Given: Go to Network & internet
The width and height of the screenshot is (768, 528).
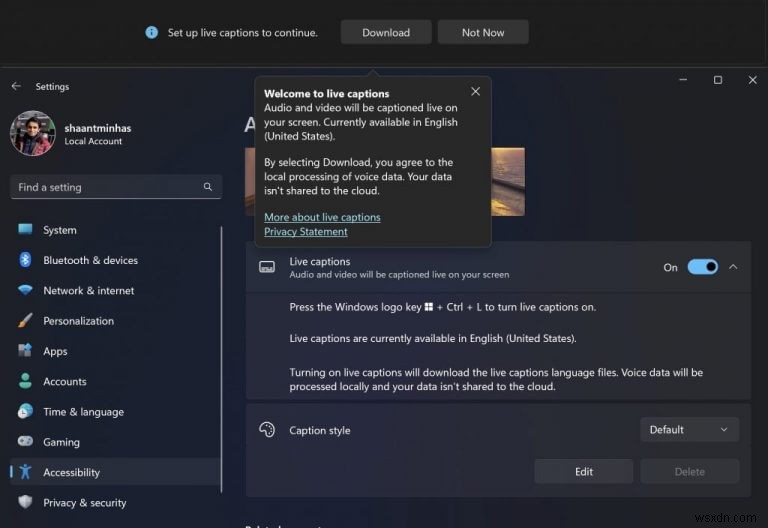Looking at the screenshot, I should tap(115, 290).
